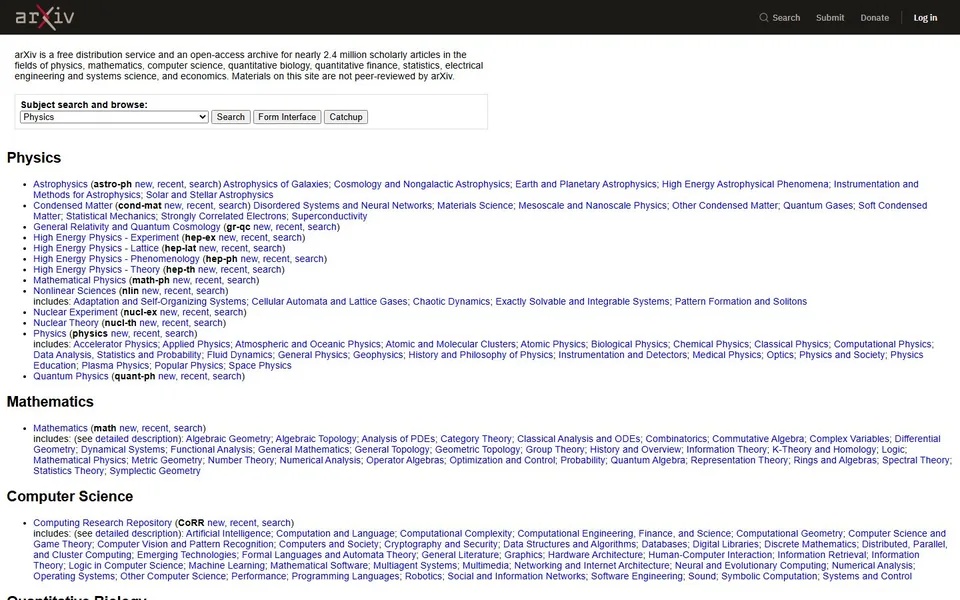
Task: Open the Donate page in header
Action: coord(874,18)
